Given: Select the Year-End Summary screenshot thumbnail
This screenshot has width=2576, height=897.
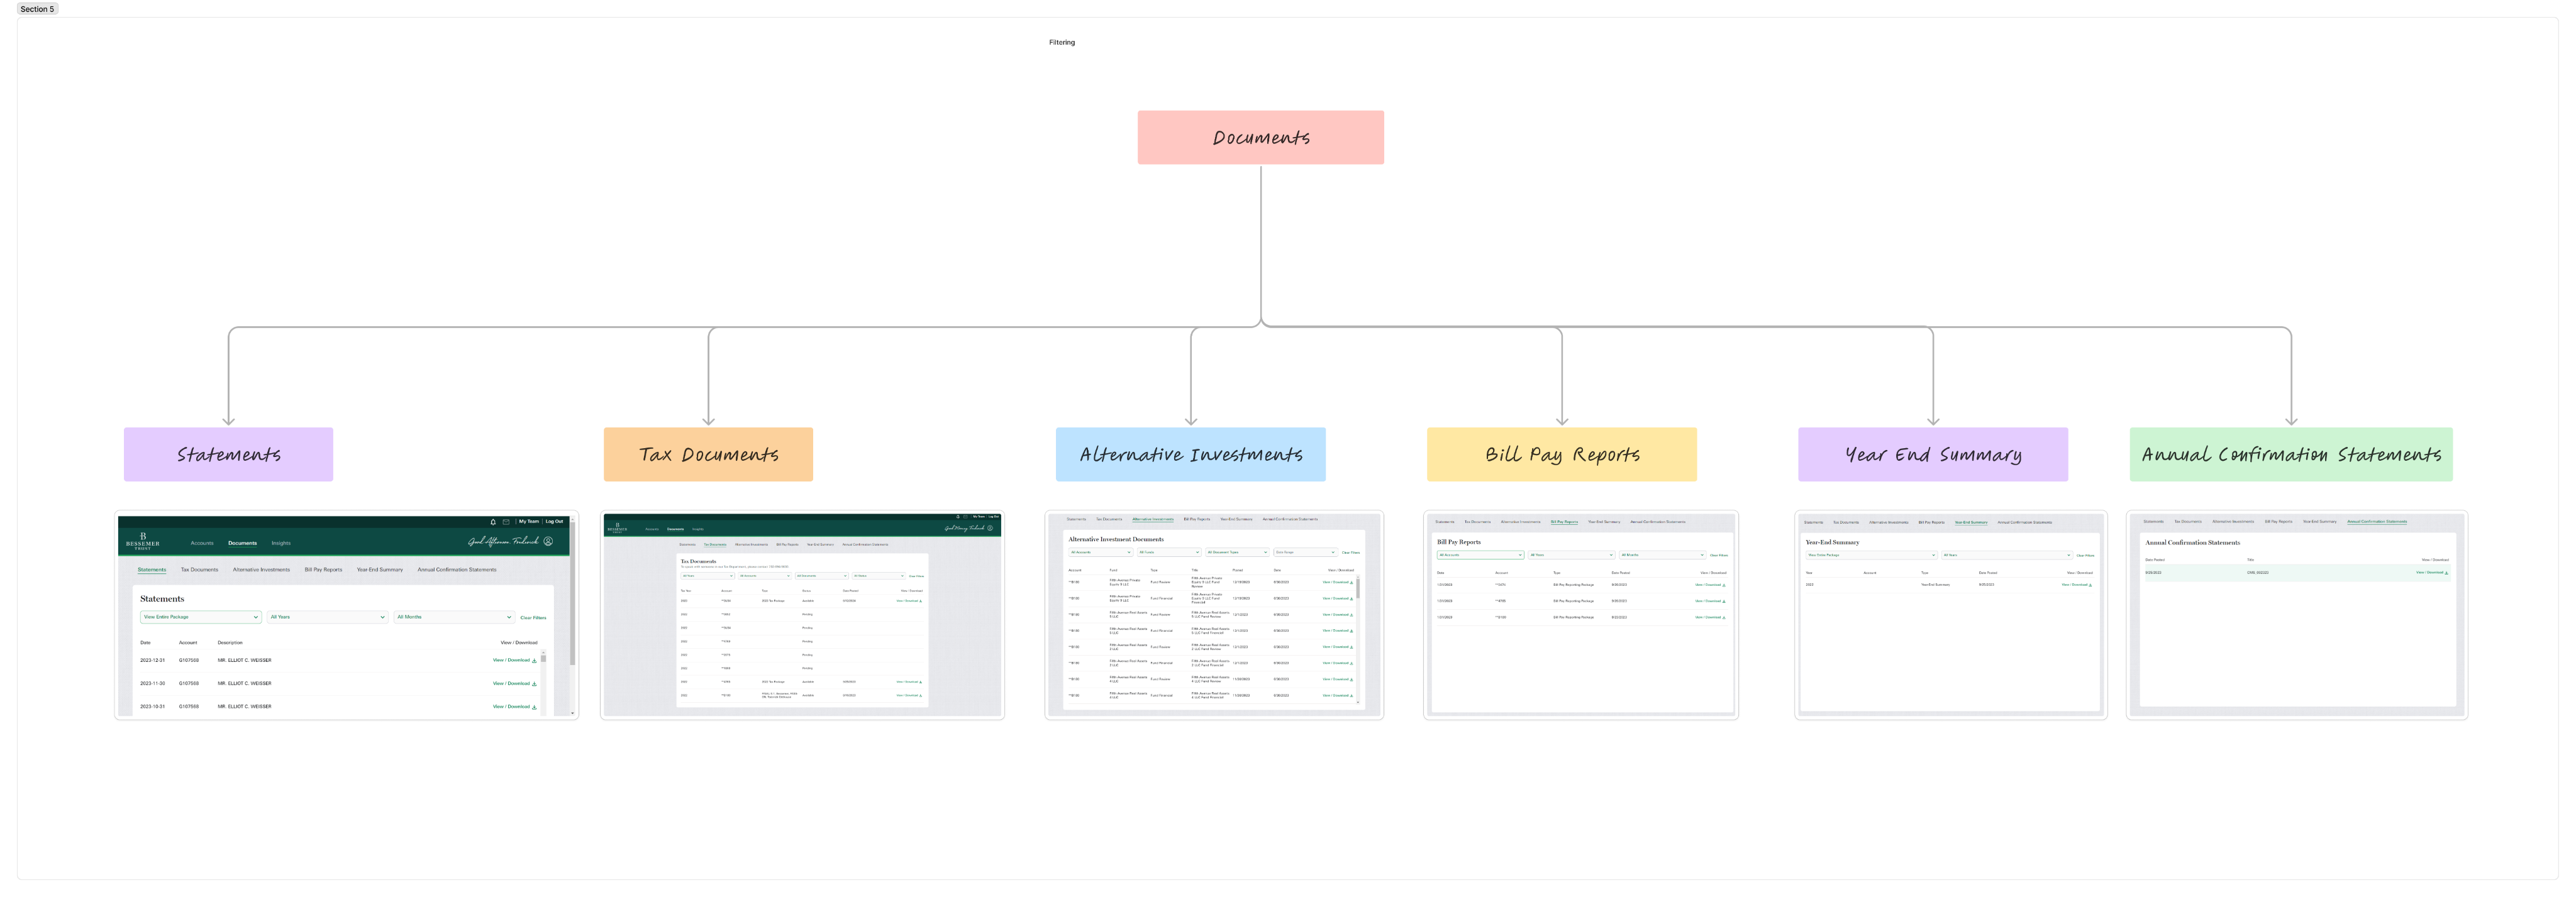Looking at the screenshot, I should coord(1951,615).
